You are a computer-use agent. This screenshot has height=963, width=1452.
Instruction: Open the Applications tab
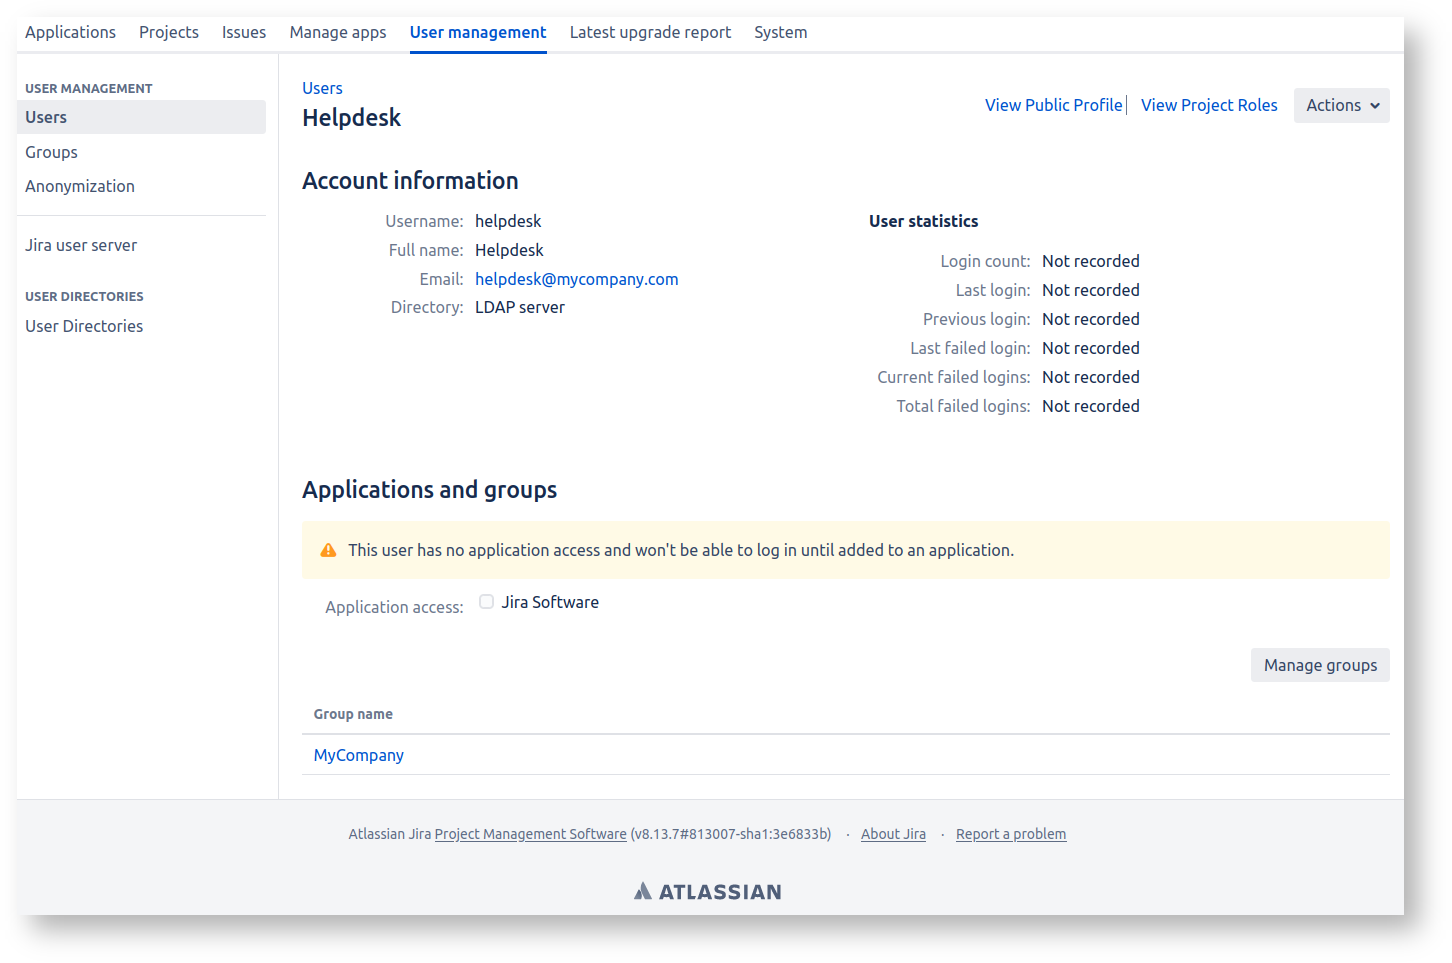[70, 32]
